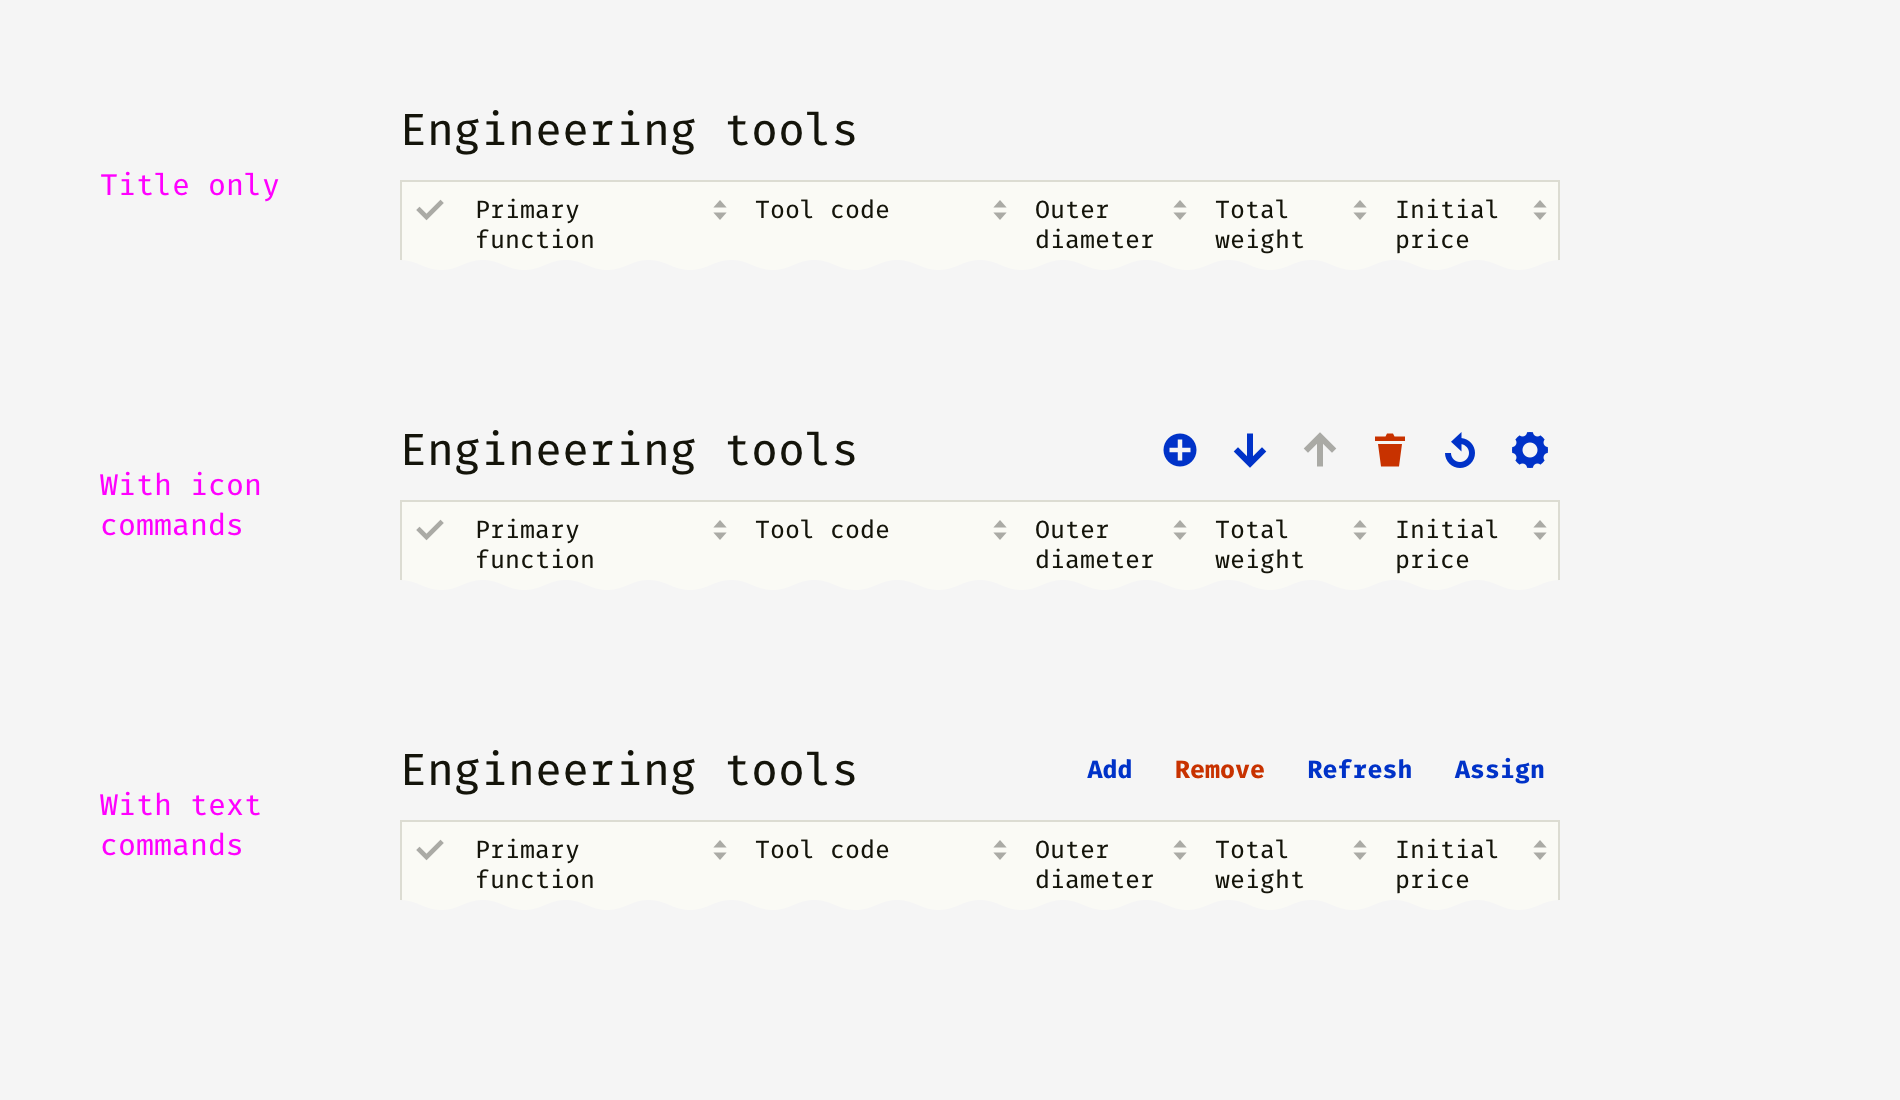Toggle select-all checkmark in text commands table
The width and height of the screenshot is (1900, 1100).
430,850
